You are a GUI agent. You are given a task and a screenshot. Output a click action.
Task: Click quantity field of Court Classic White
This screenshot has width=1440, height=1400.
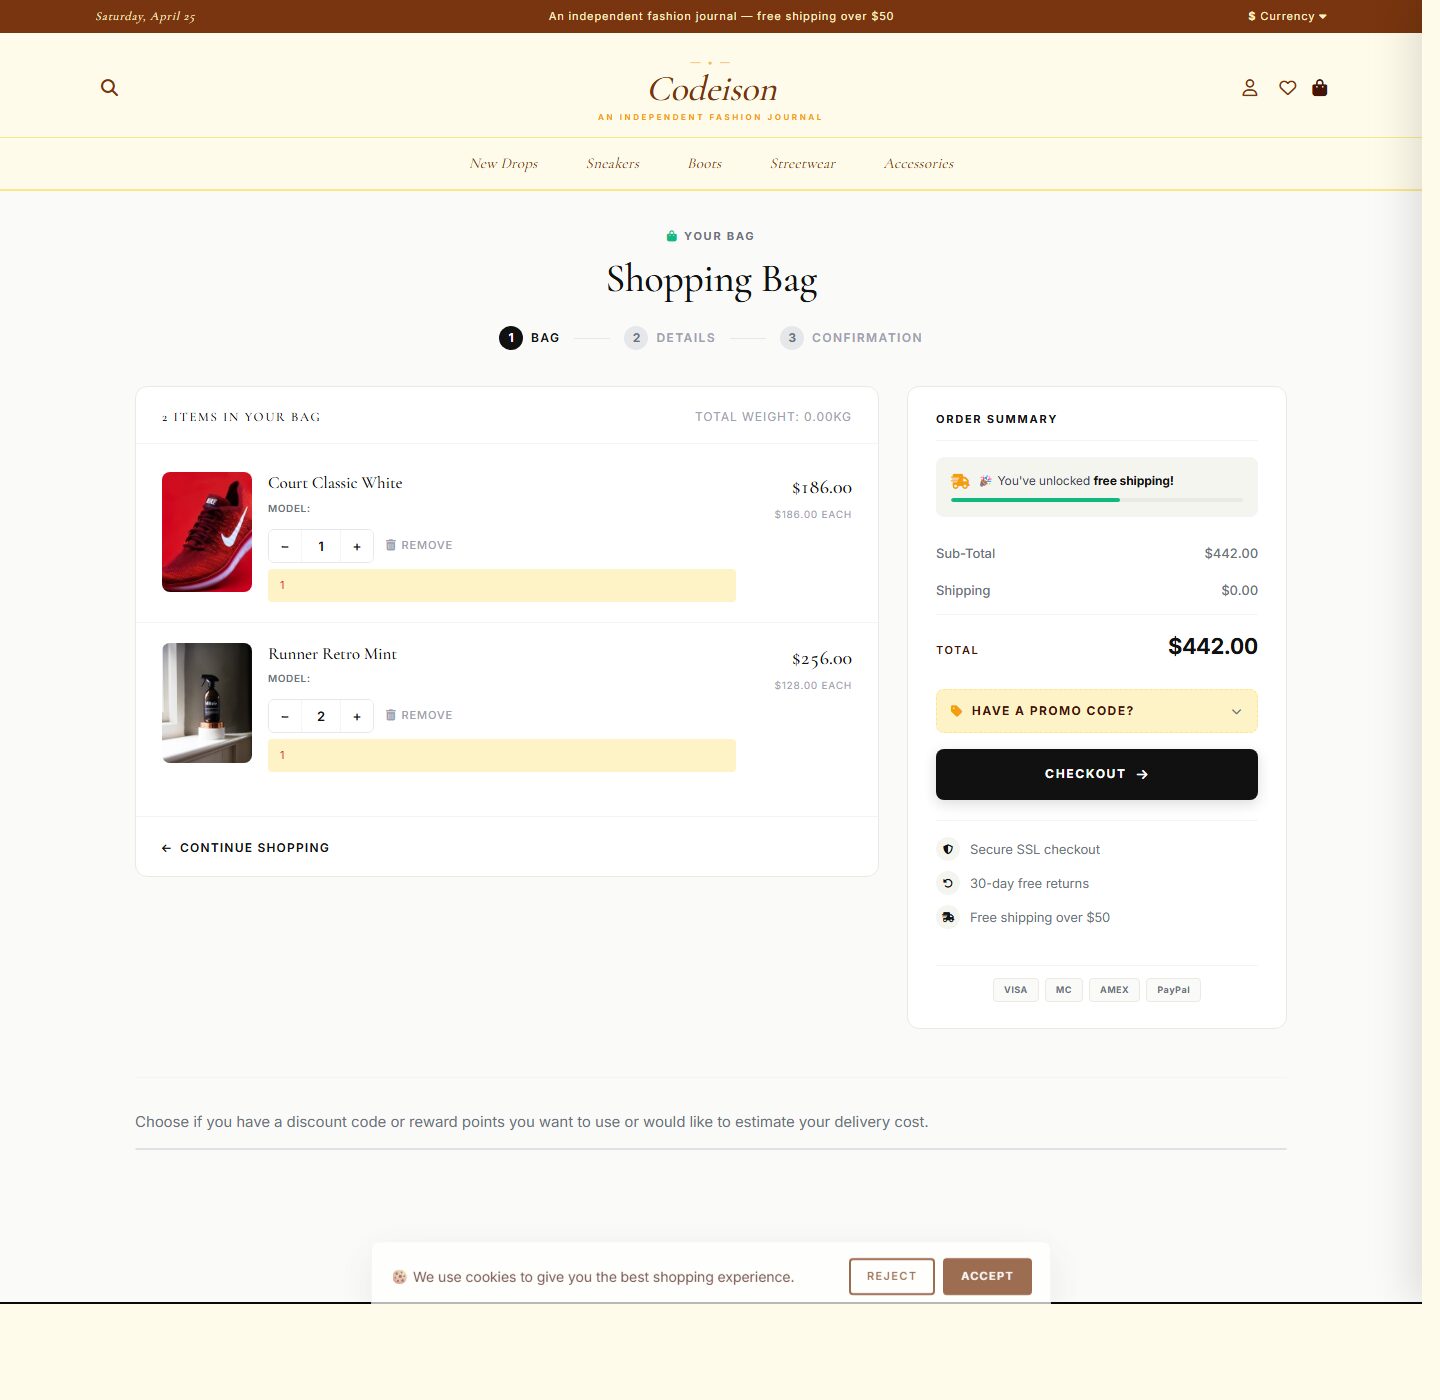pyautogui.click(x=321, y=546)
